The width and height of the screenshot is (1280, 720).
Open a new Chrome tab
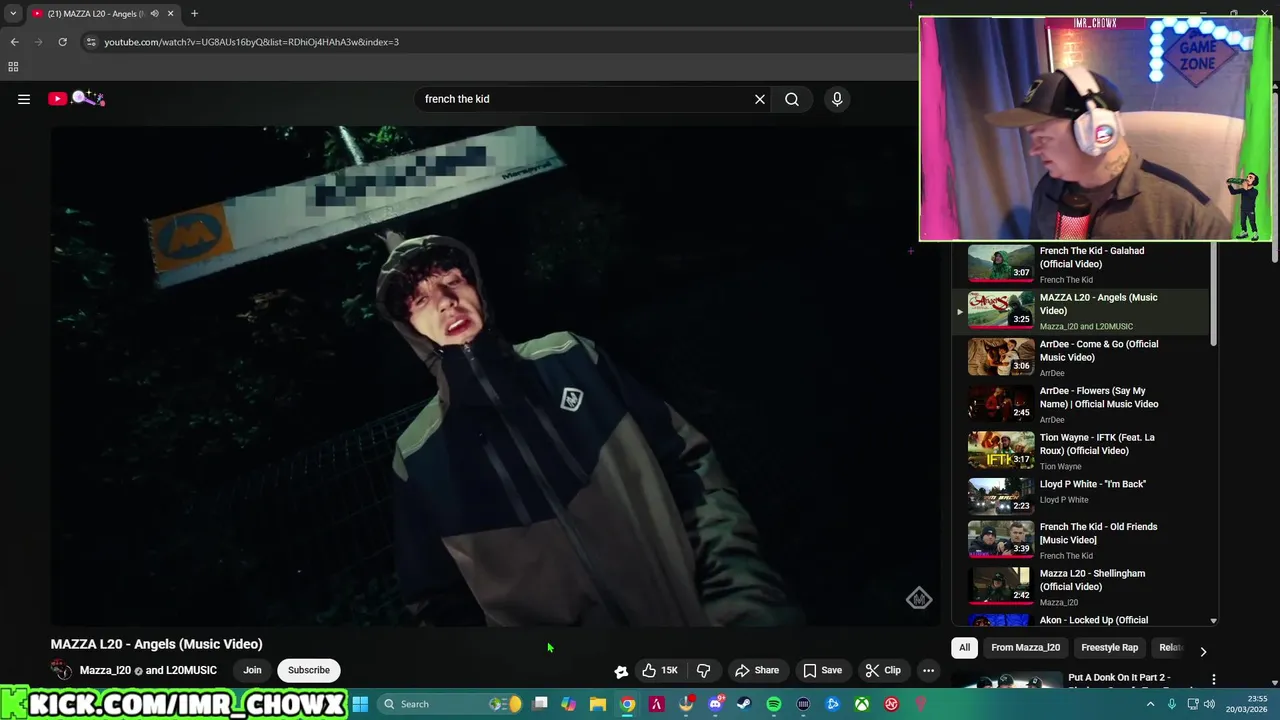pos(194,13)
